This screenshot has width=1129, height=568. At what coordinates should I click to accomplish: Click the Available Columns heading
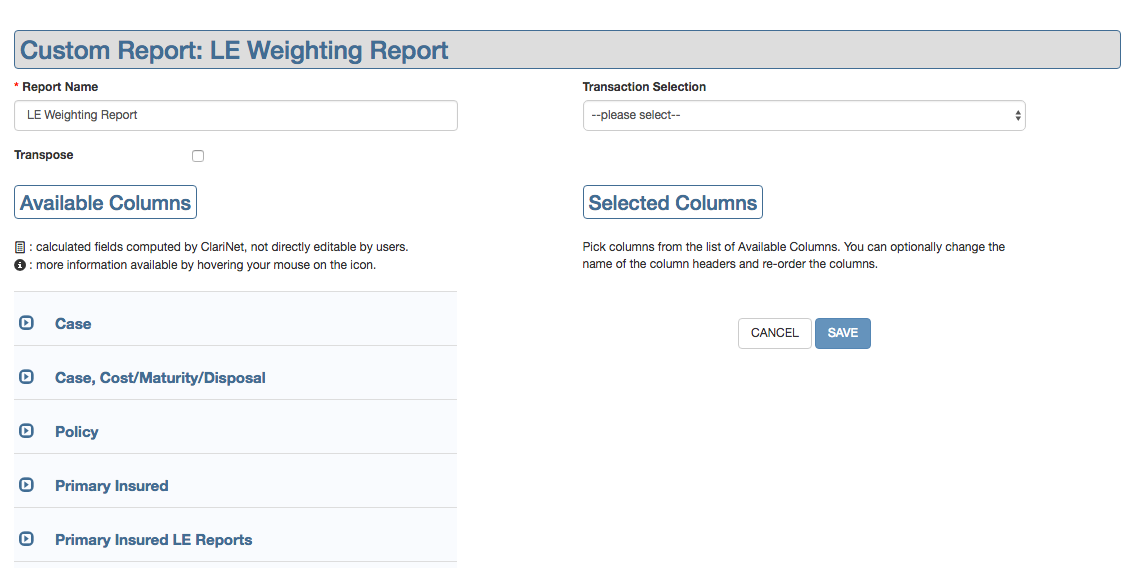(x=105, y=203)
